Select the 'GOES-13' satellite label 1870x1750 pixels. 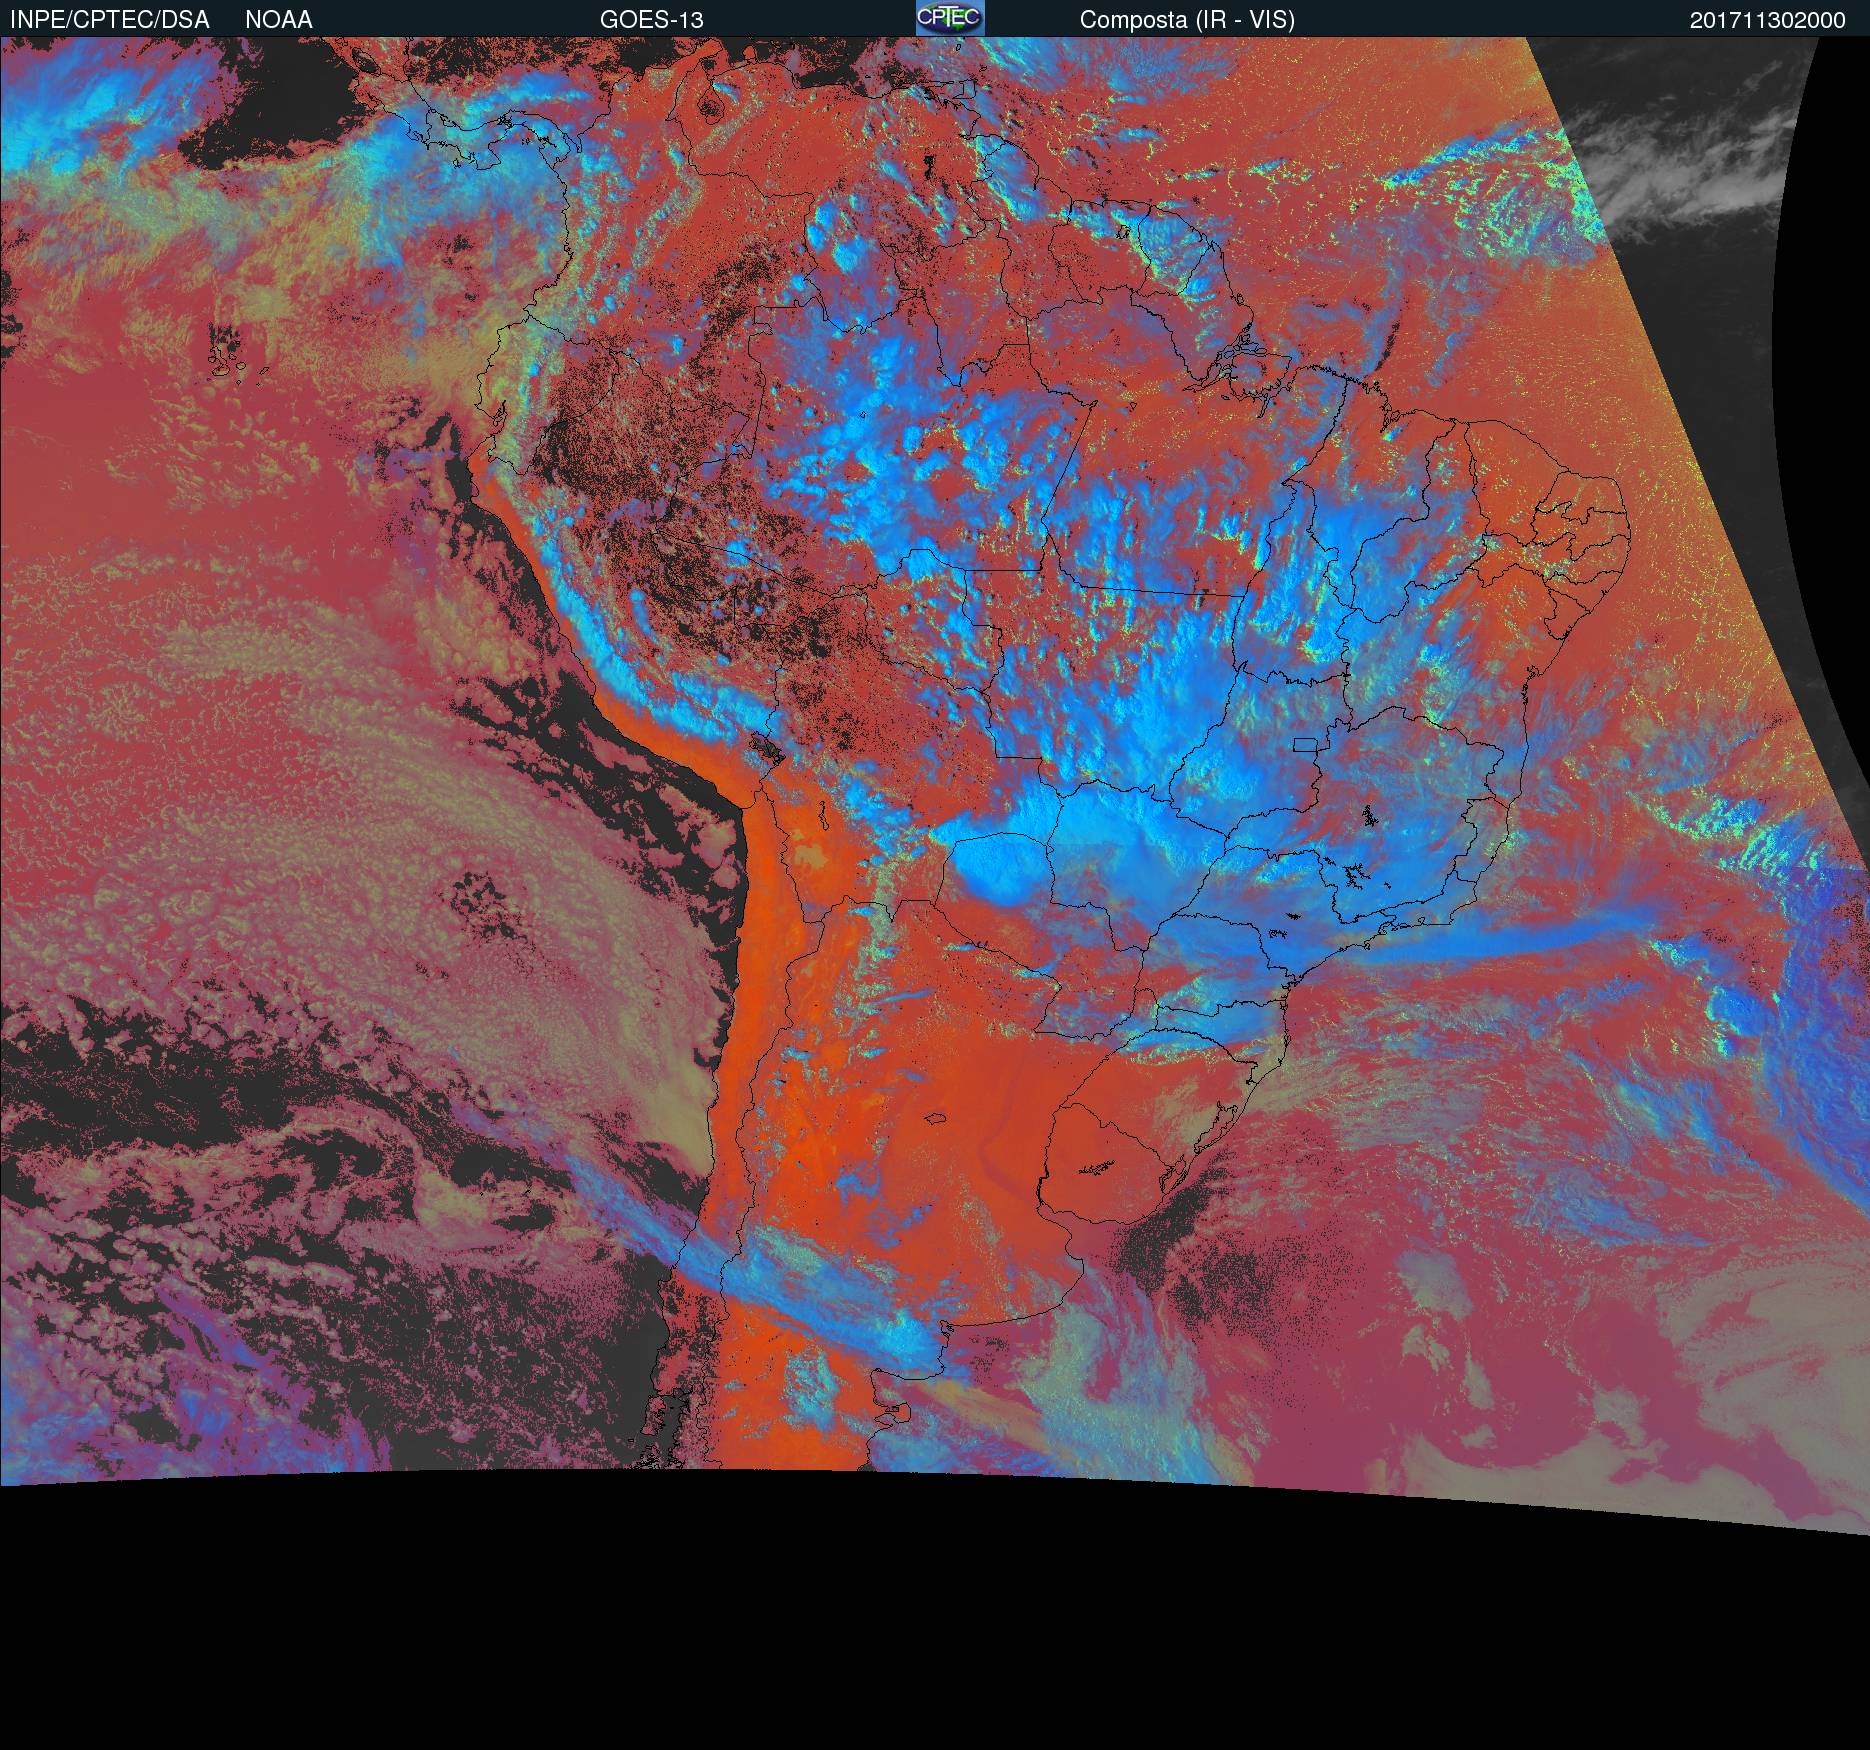click(x=652, y=20)
